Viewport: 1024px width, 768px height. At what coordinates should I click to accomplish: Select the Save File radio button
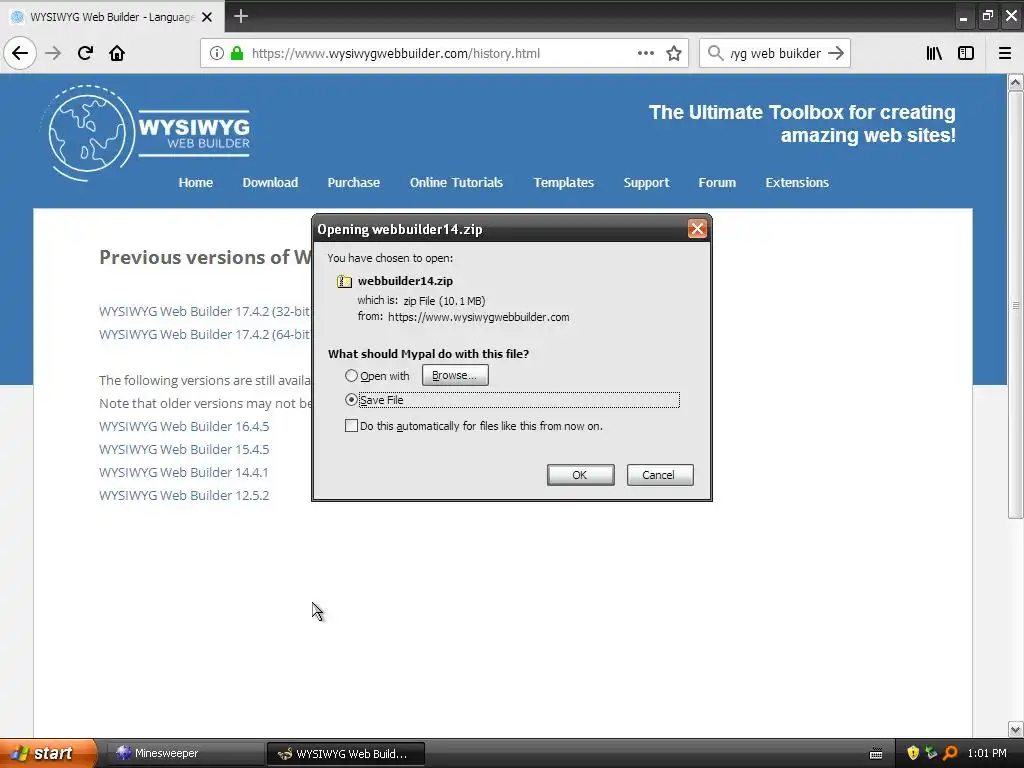351,399
